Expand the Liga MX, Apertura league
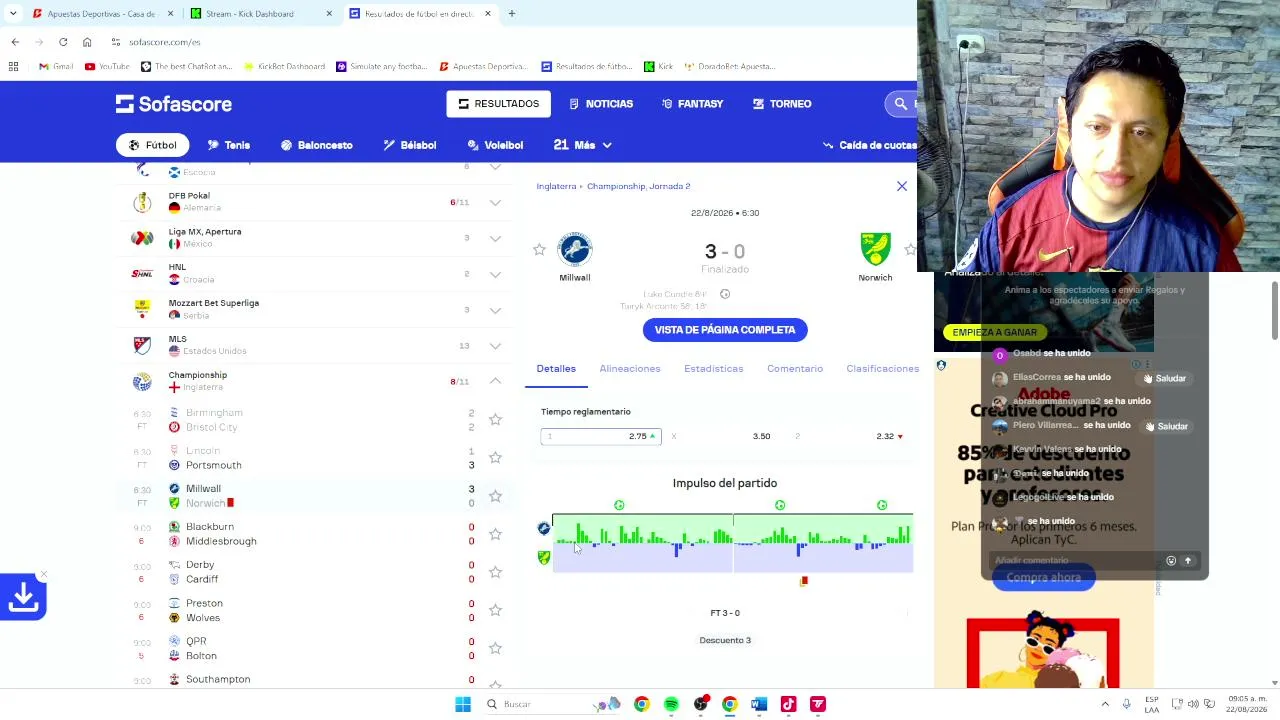This screenshot has width=1280, height=720. click(495, 238)
